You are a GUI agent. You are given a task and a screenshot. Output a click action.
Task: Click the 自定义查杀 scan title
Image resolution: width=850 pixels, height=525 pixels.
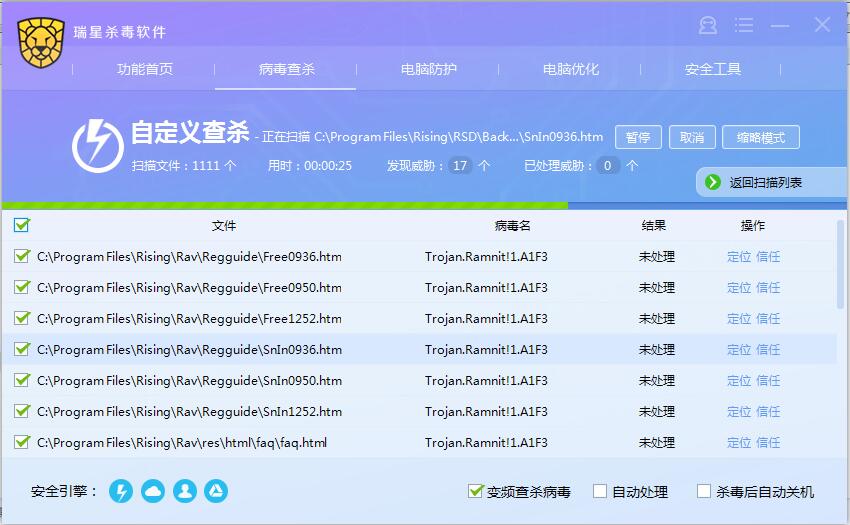(190, 132)
